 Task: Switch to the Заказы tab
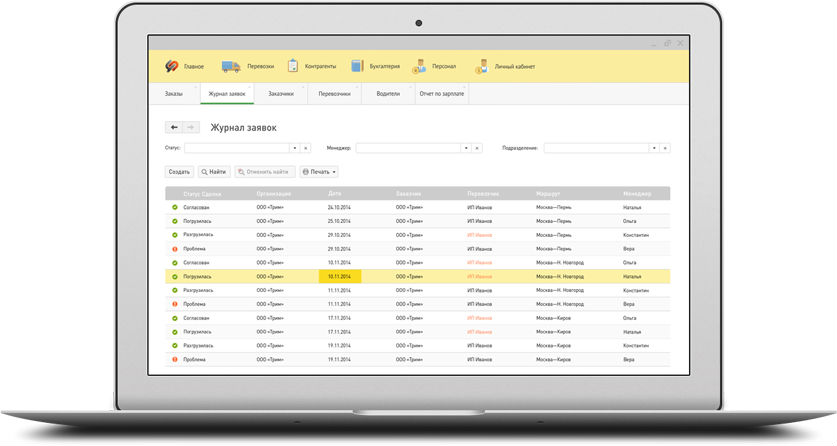click(x=173, y=93)
